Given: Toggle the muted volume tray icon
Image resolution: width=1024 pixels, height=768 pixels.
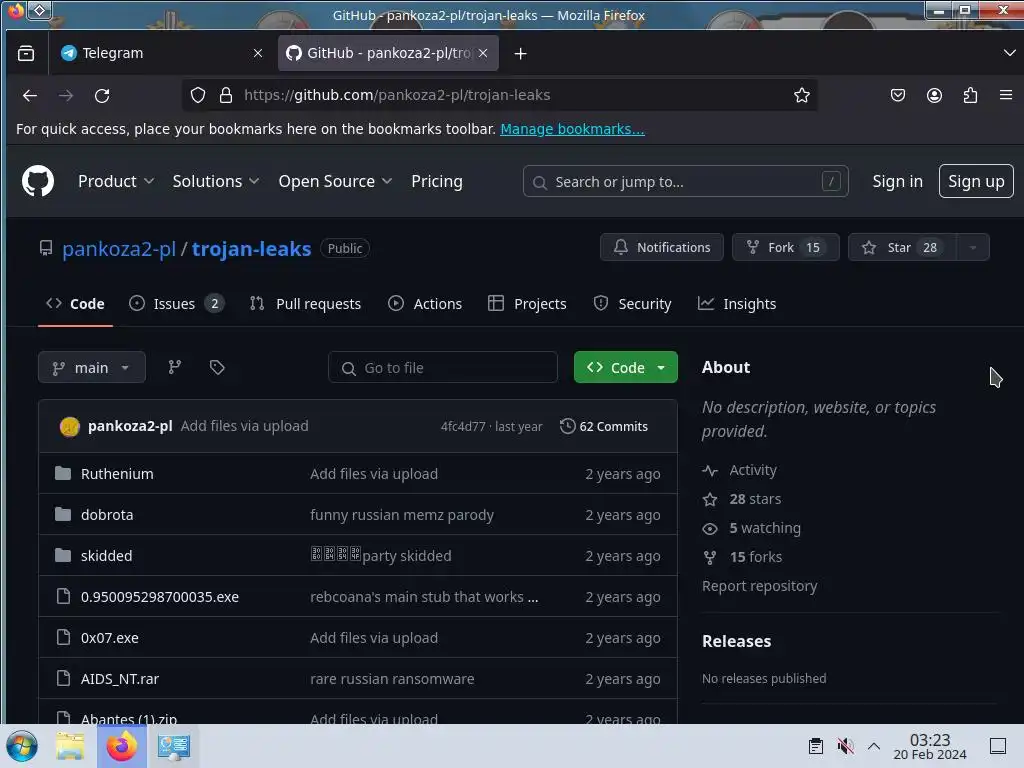Looking at the screenshot, I should pyautogui.click(x=845, y=746).
